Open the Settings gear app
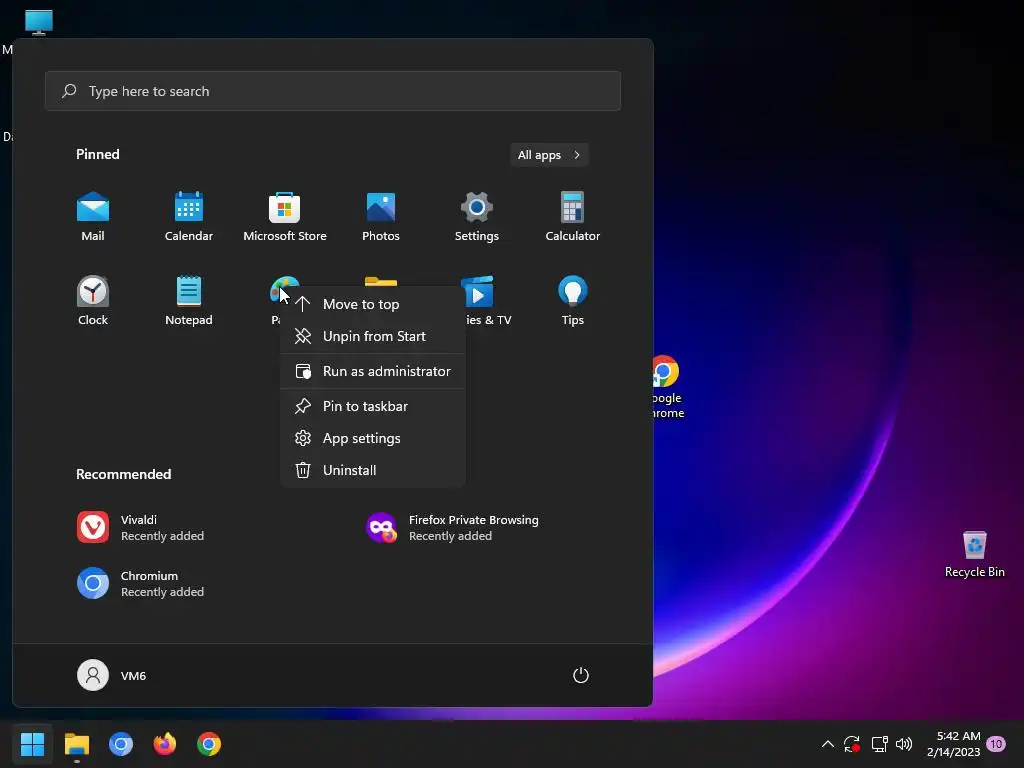1024x768 pixels. tap(477, 217)
